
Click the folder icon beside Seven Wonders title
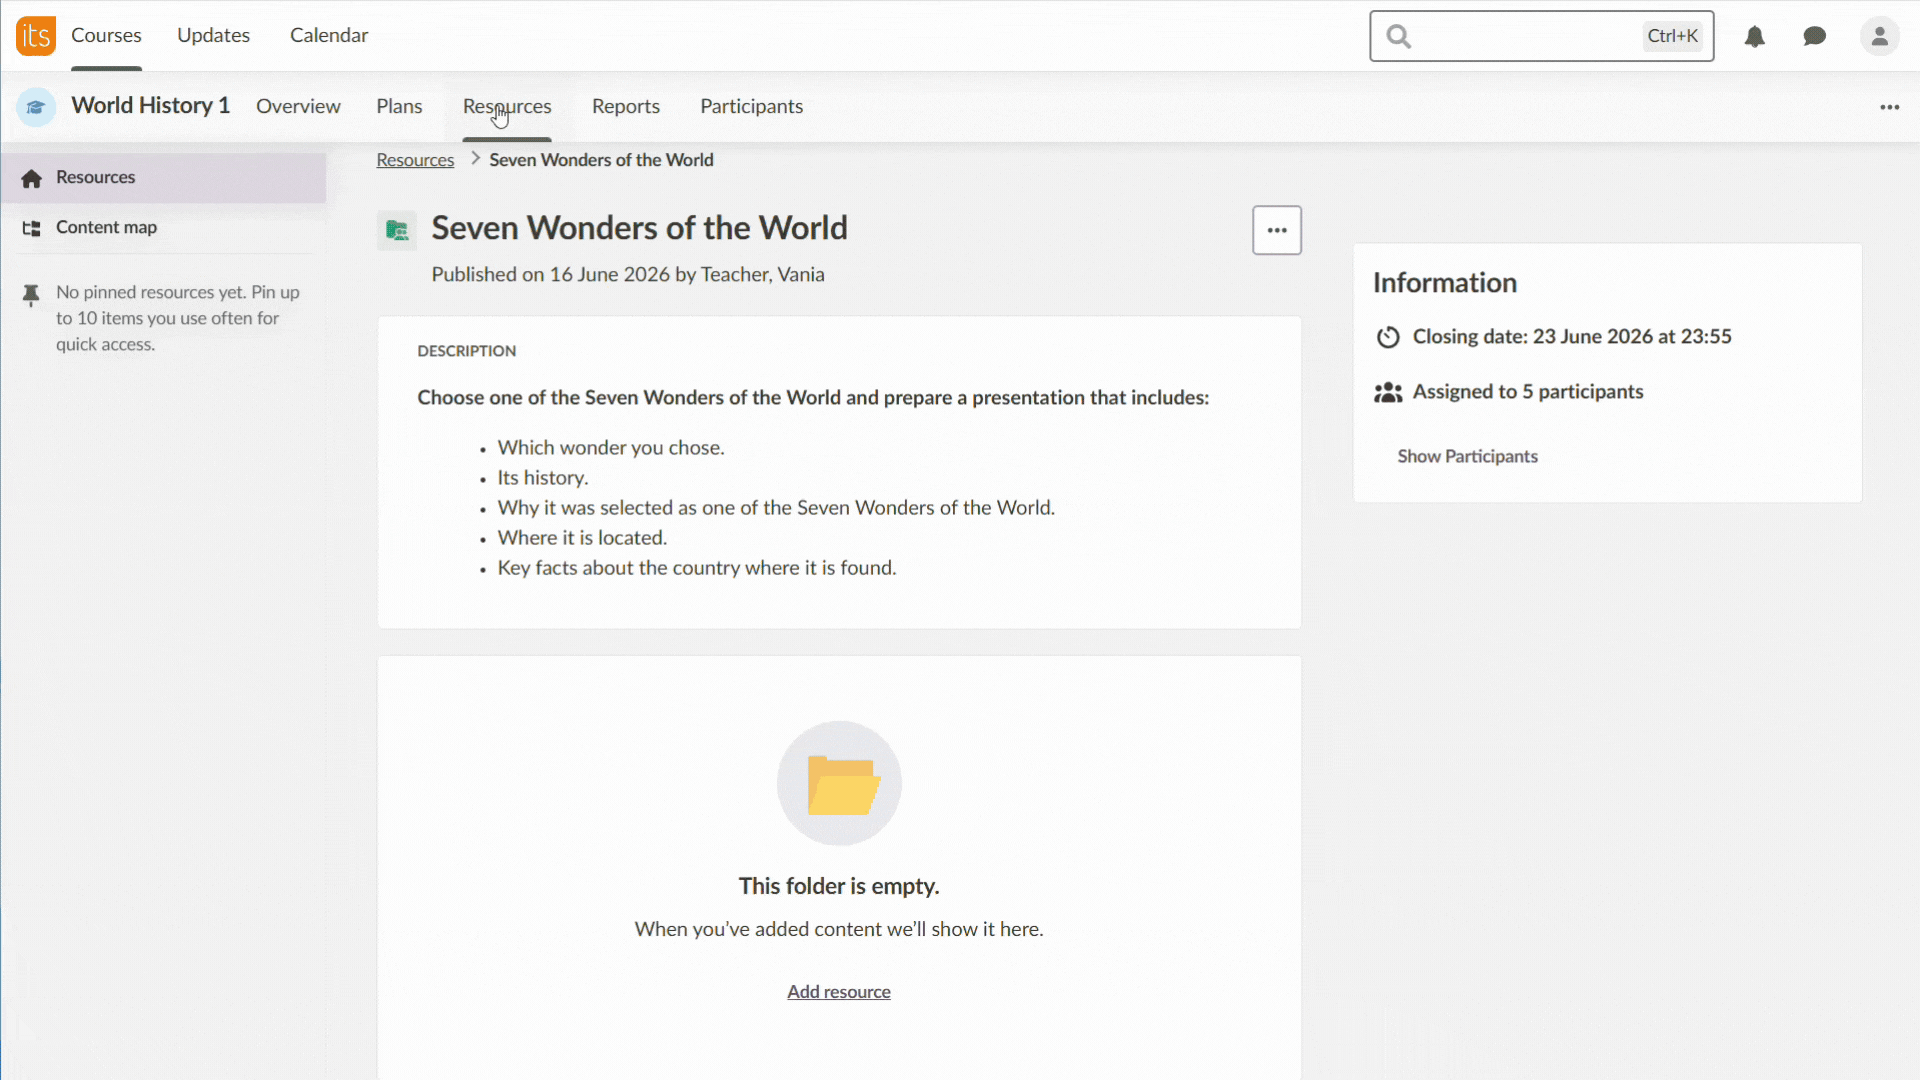click(x=397, y=230)
